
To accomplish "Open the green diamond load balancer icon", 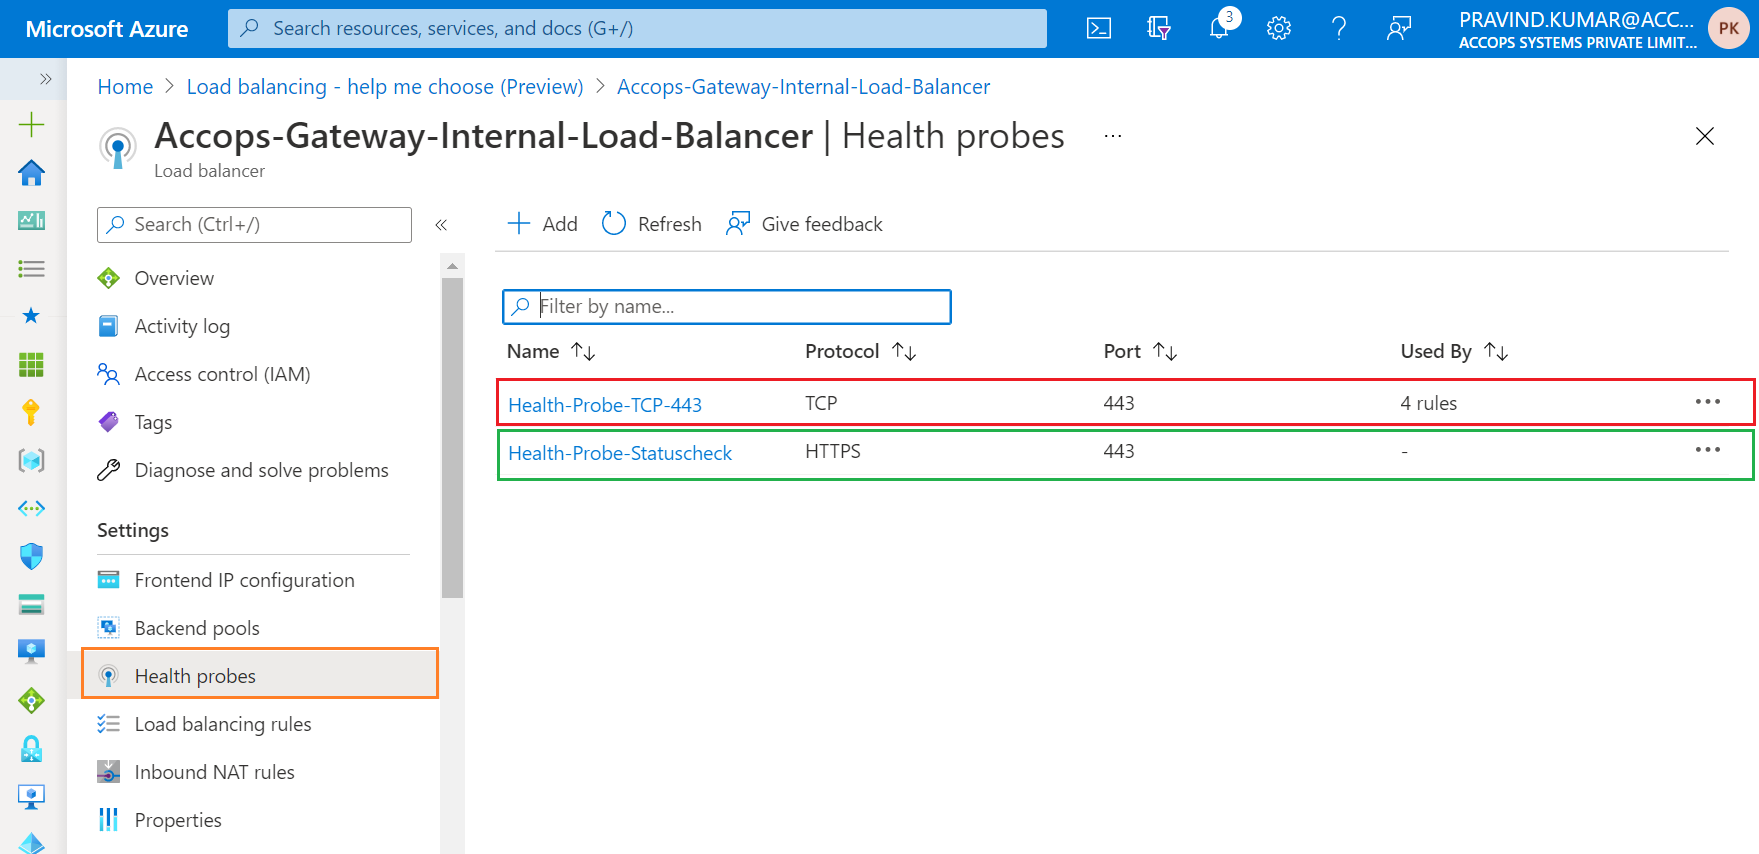I will [31, 700].
